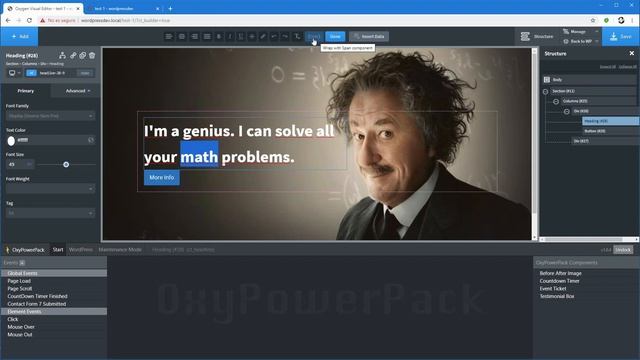Switch to the Primary tab
Image resolution: width=640 pixels, height=360 pixels.
coord(26,91)
